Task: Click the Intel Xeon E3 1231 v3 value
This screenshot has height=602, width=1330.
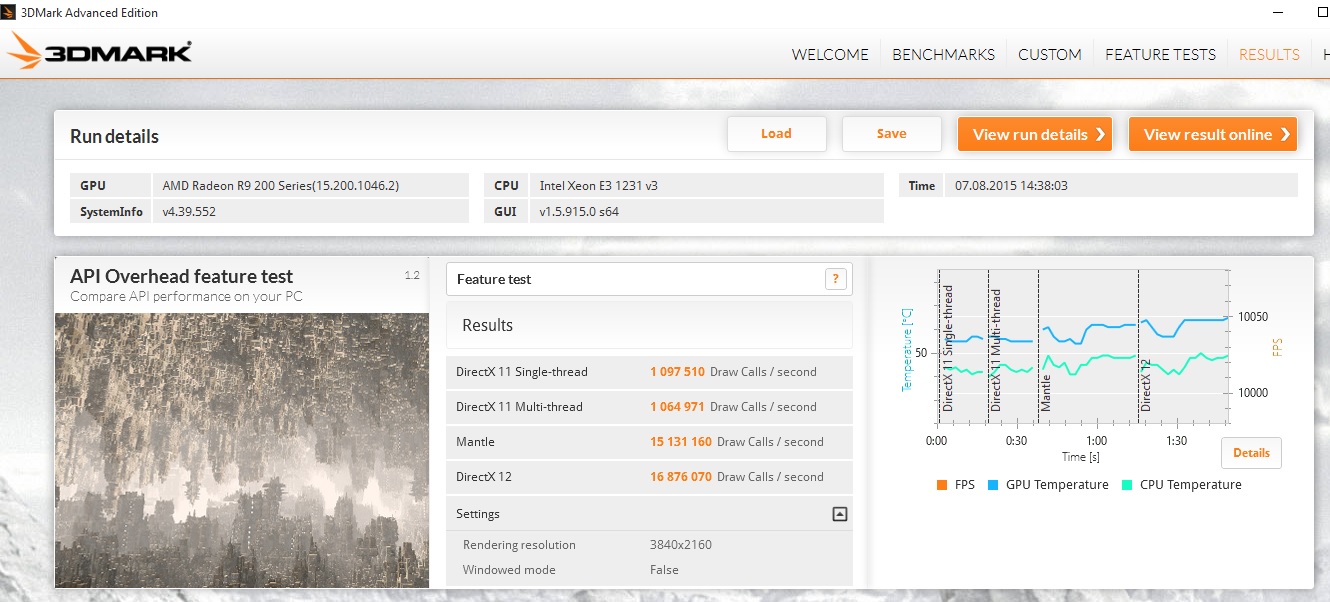Action: [598, 186]
